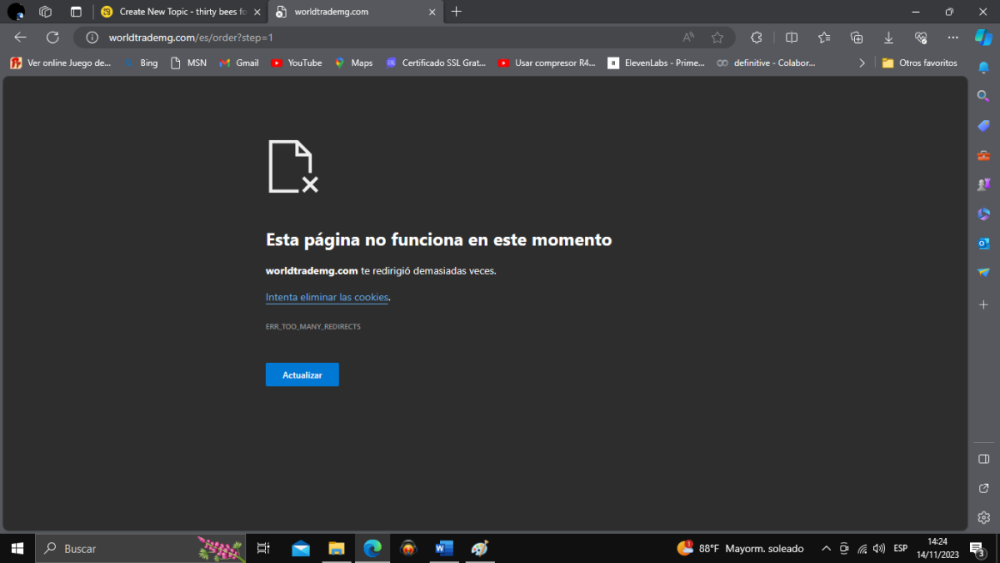
Task: Open the workspaces icon
Action: (45, 11)
